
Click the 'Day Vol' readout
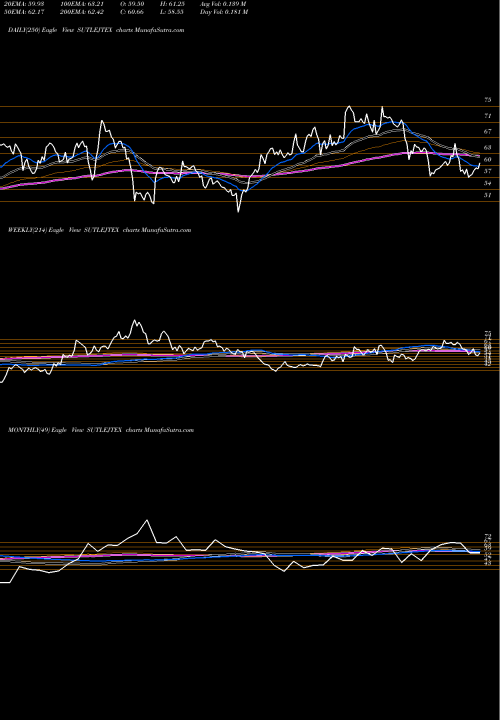click(x=224, y=12)
